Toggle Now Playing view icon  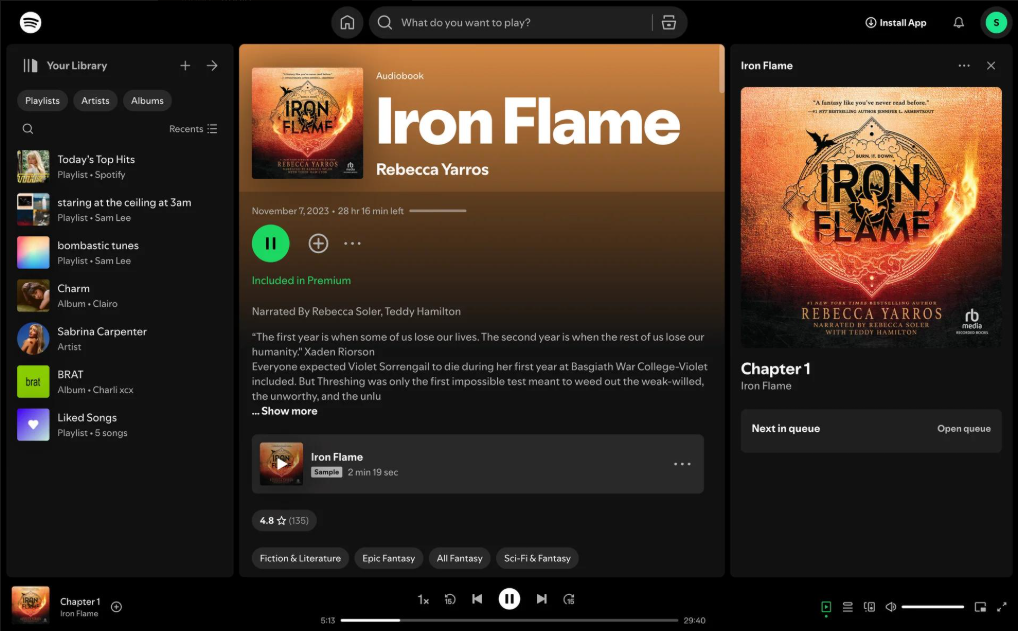pos(826,607)
